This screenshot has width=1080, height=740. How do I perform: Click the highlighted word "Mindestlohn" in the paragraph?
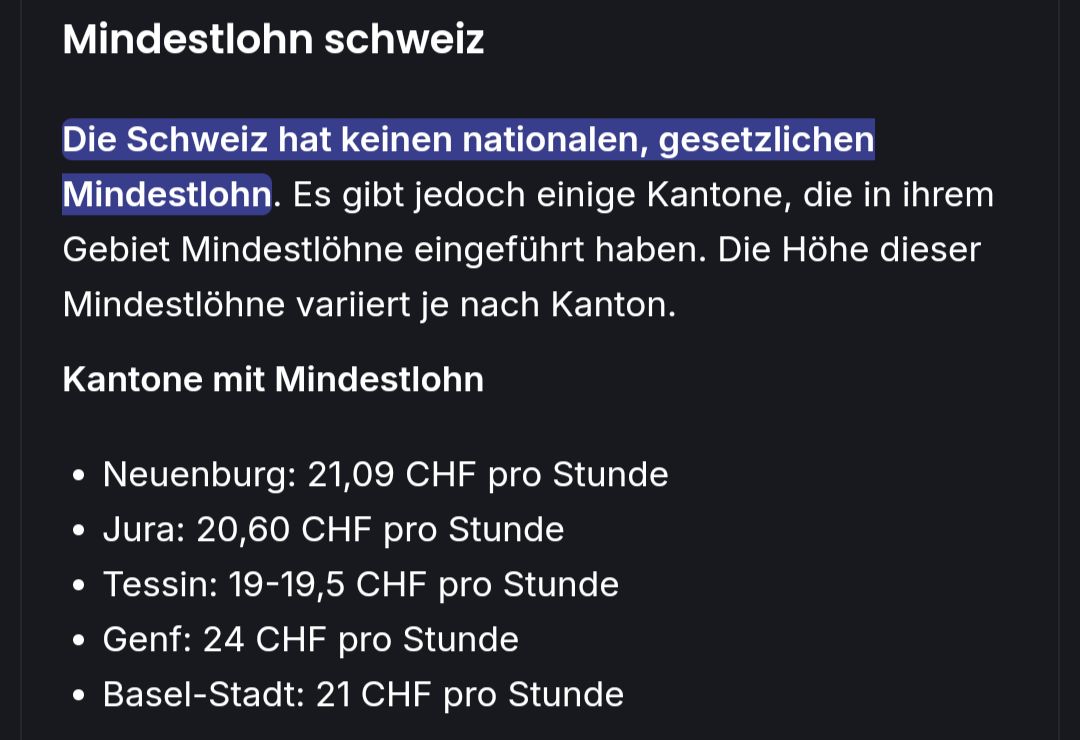tap(167, 194)
